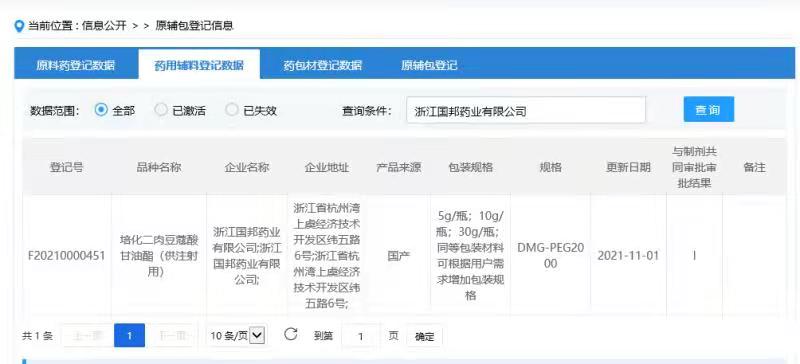Click the DMG-PEG2000 specification cell

(x=550, y=255)
